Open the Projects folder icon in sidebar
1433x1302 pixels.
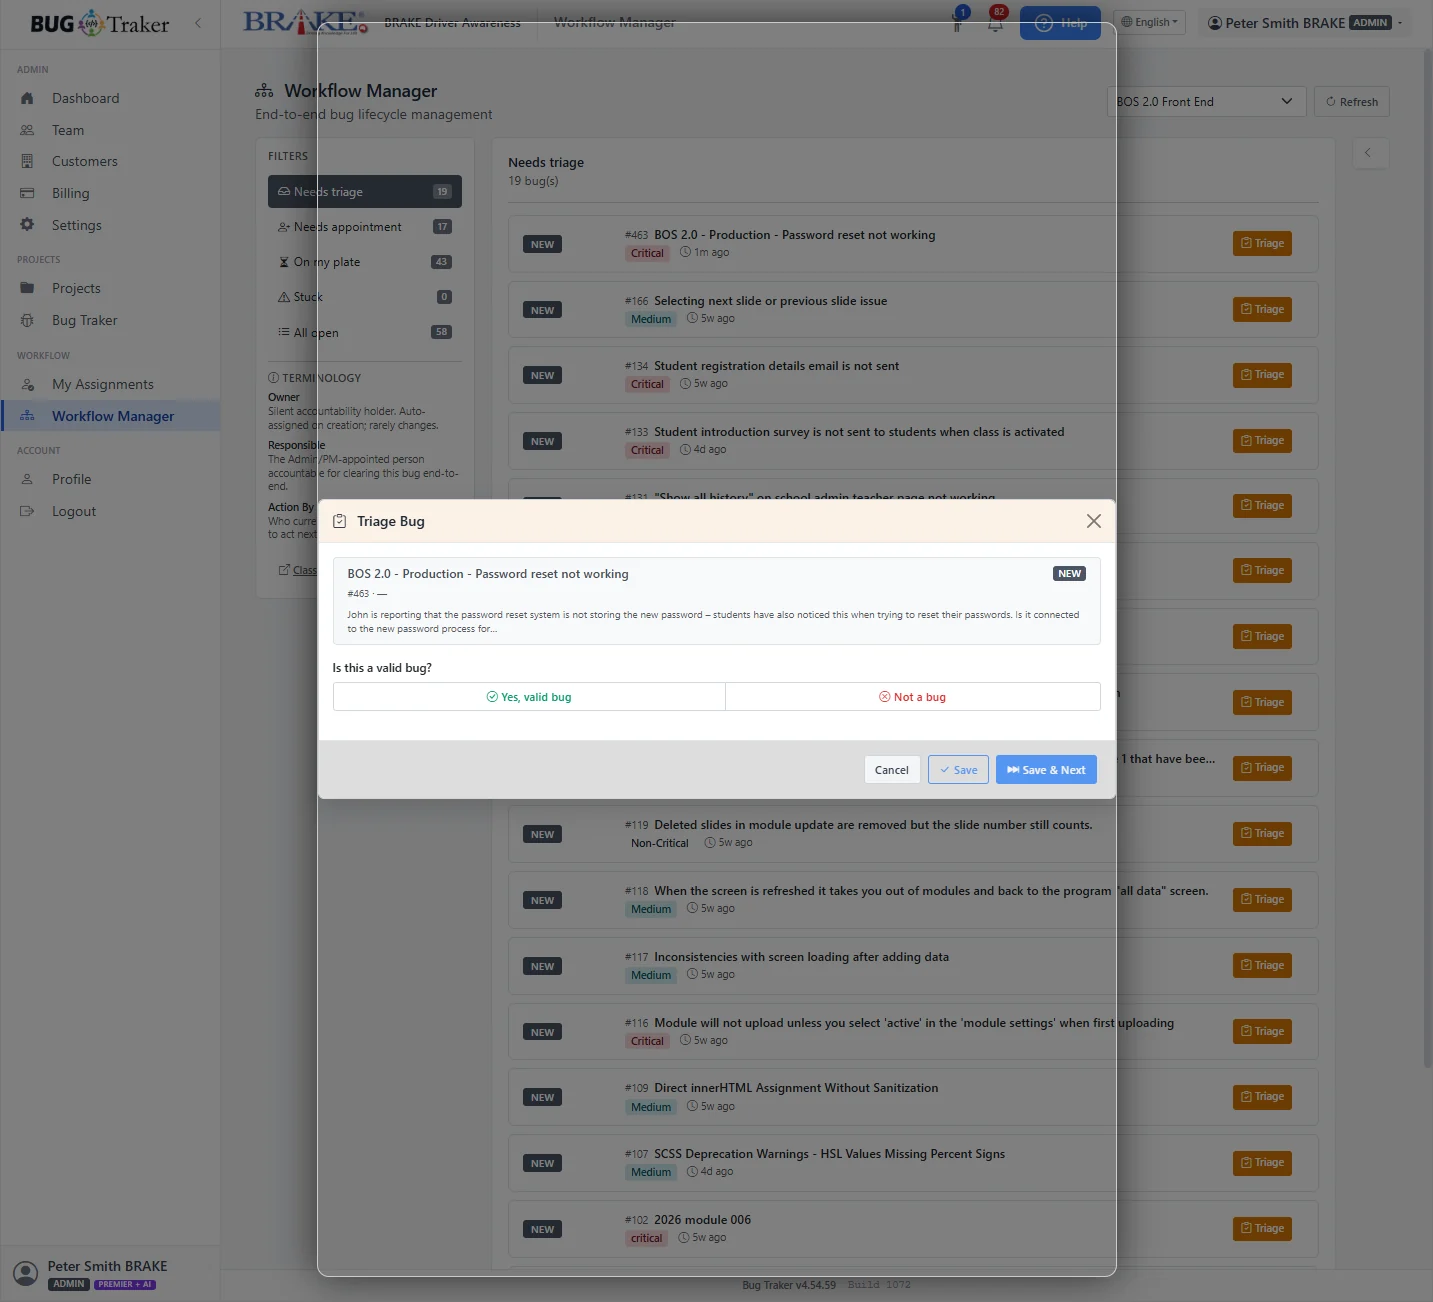(27, 288)
